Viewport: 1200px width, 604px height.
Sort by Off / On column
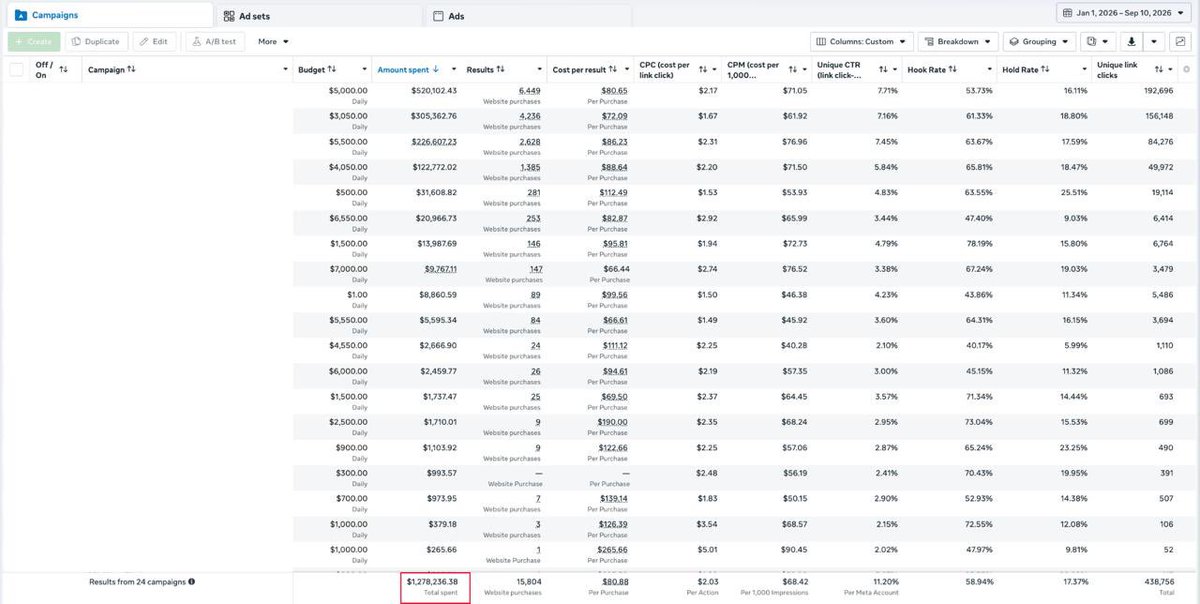(64, 69)
